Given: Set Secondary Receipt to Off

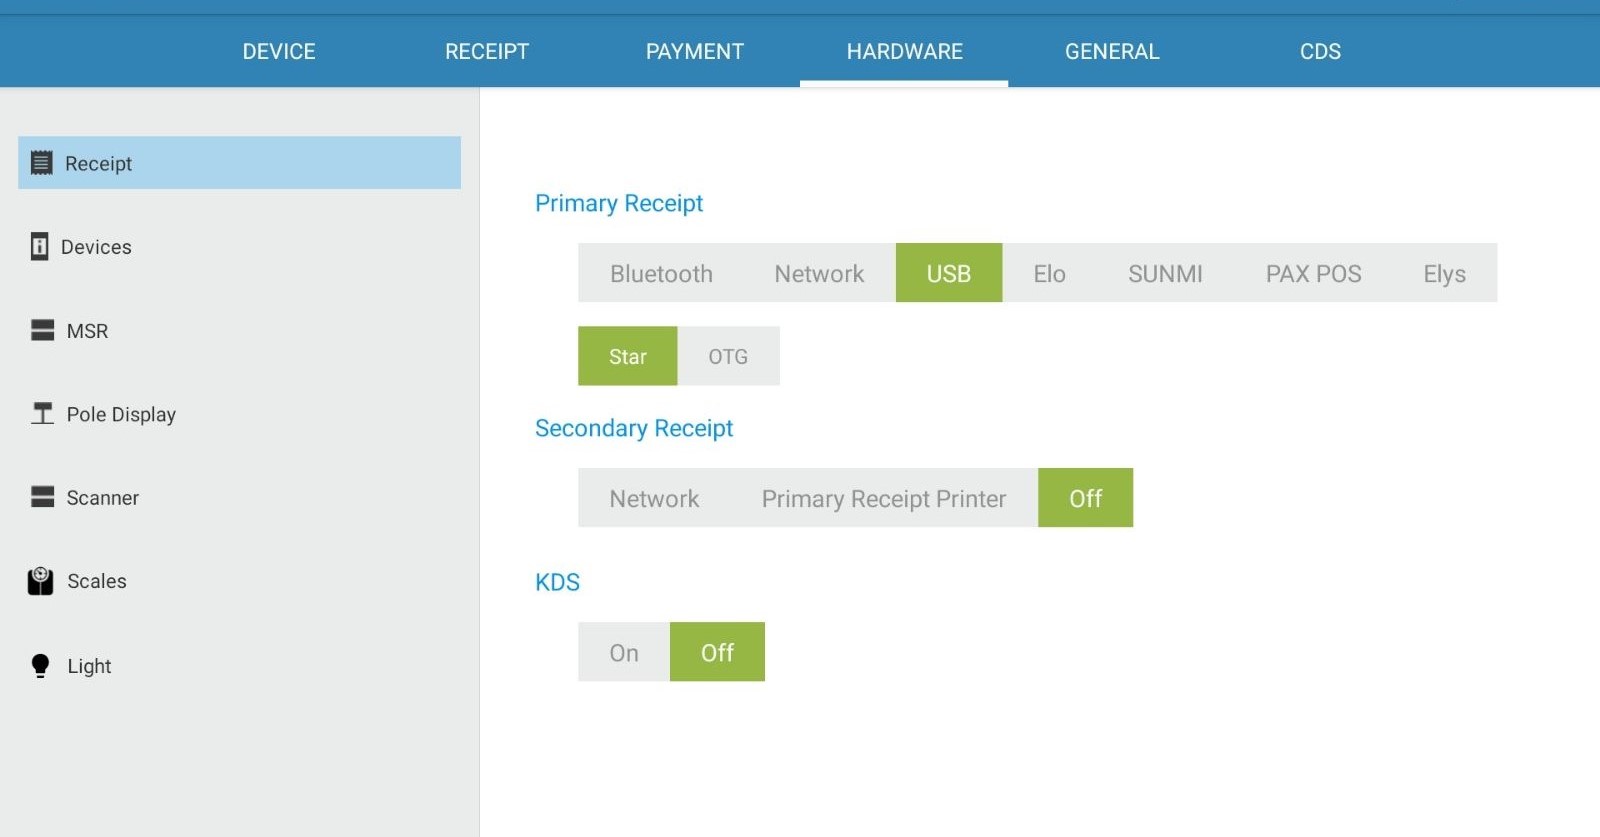Looking at the screenshot, I should tap(1085, 498).
